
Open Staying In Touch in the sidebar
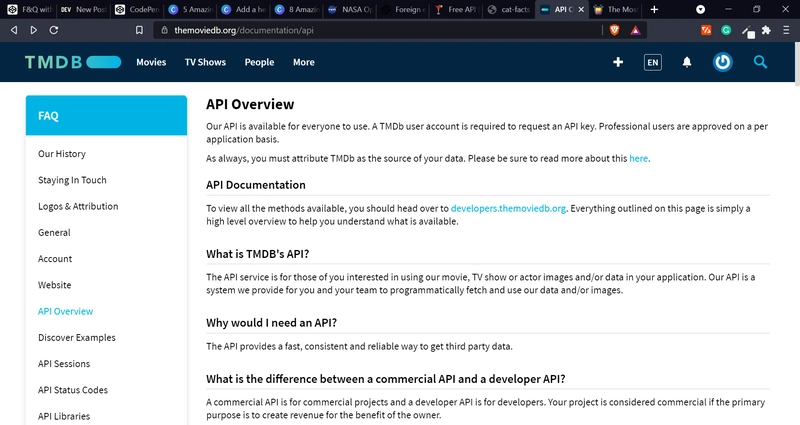(72, 180)
